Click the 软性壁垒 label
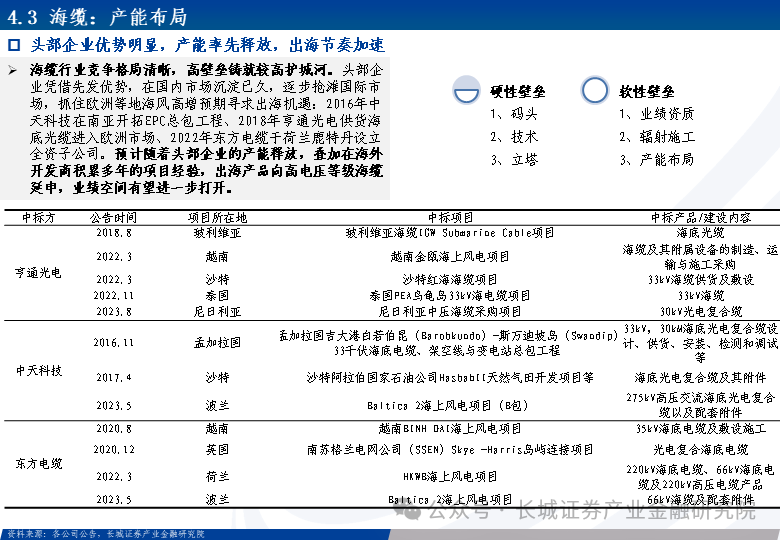The image size is (780, 540). click(x=647, y=91)
